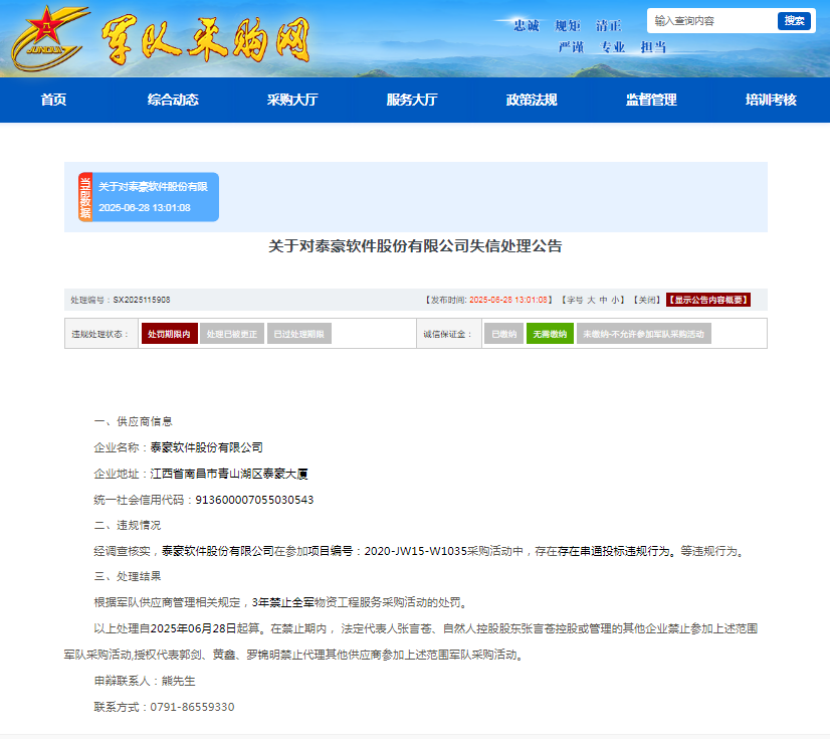Image resolution: width=831 pixels, height=739 pixels.
Task: Click the processing number SX2025115908
Action: click(142, 300)
